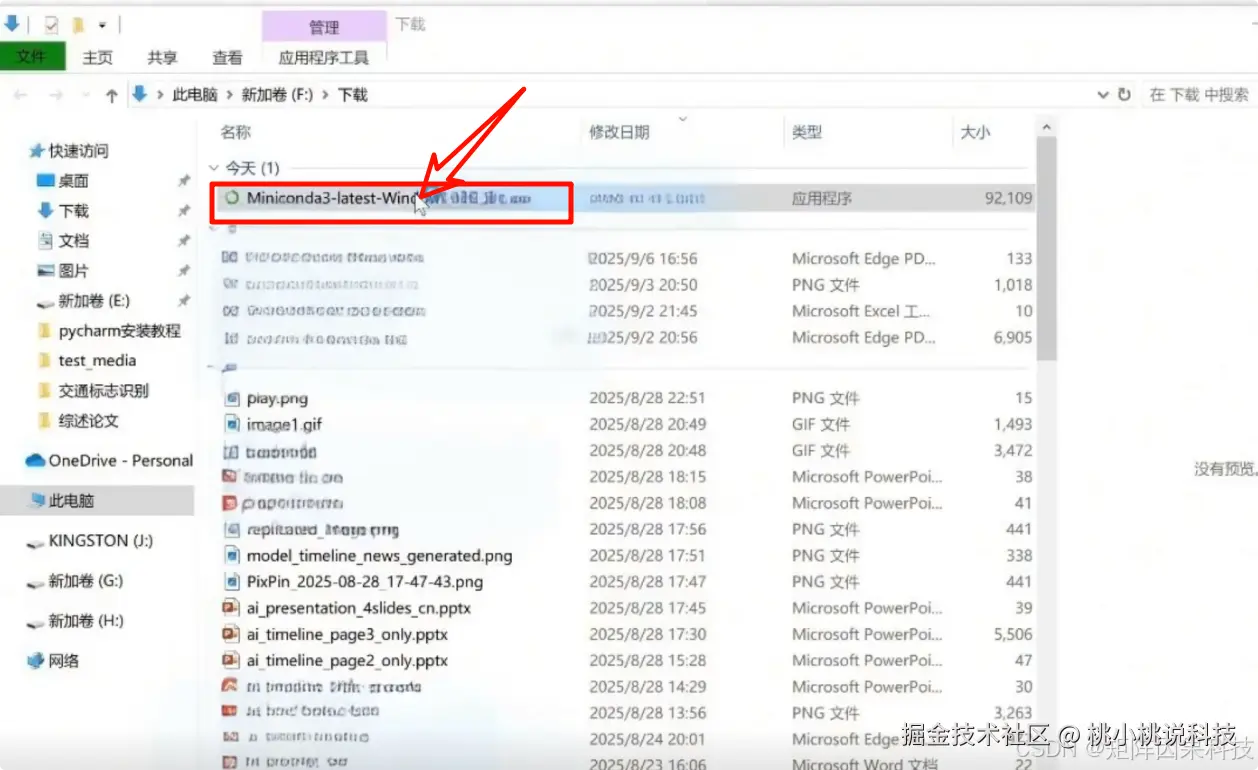The image size is (1258, 770).
Task: Click 下载 segment in the address bar
Action: (x=352, y=94)
